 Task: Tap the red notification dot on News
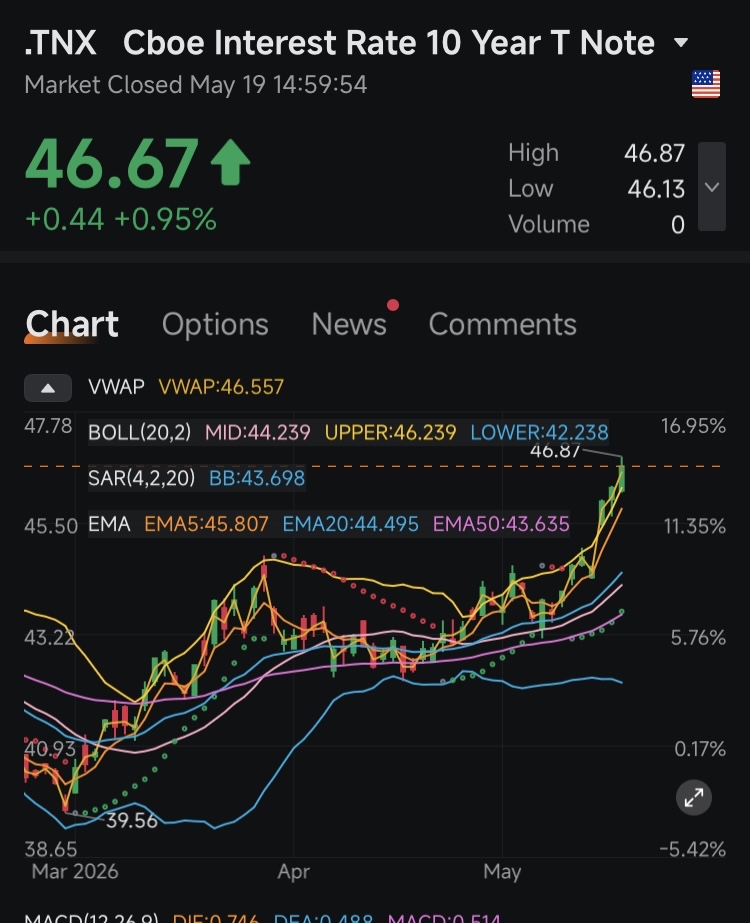393,305
